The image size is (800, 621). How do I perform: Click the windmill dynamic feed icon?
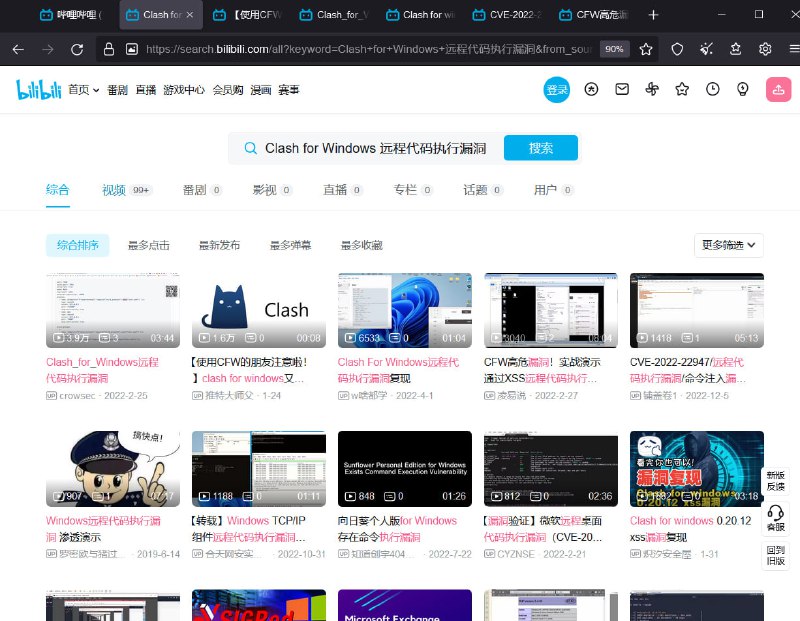(651, 89)
